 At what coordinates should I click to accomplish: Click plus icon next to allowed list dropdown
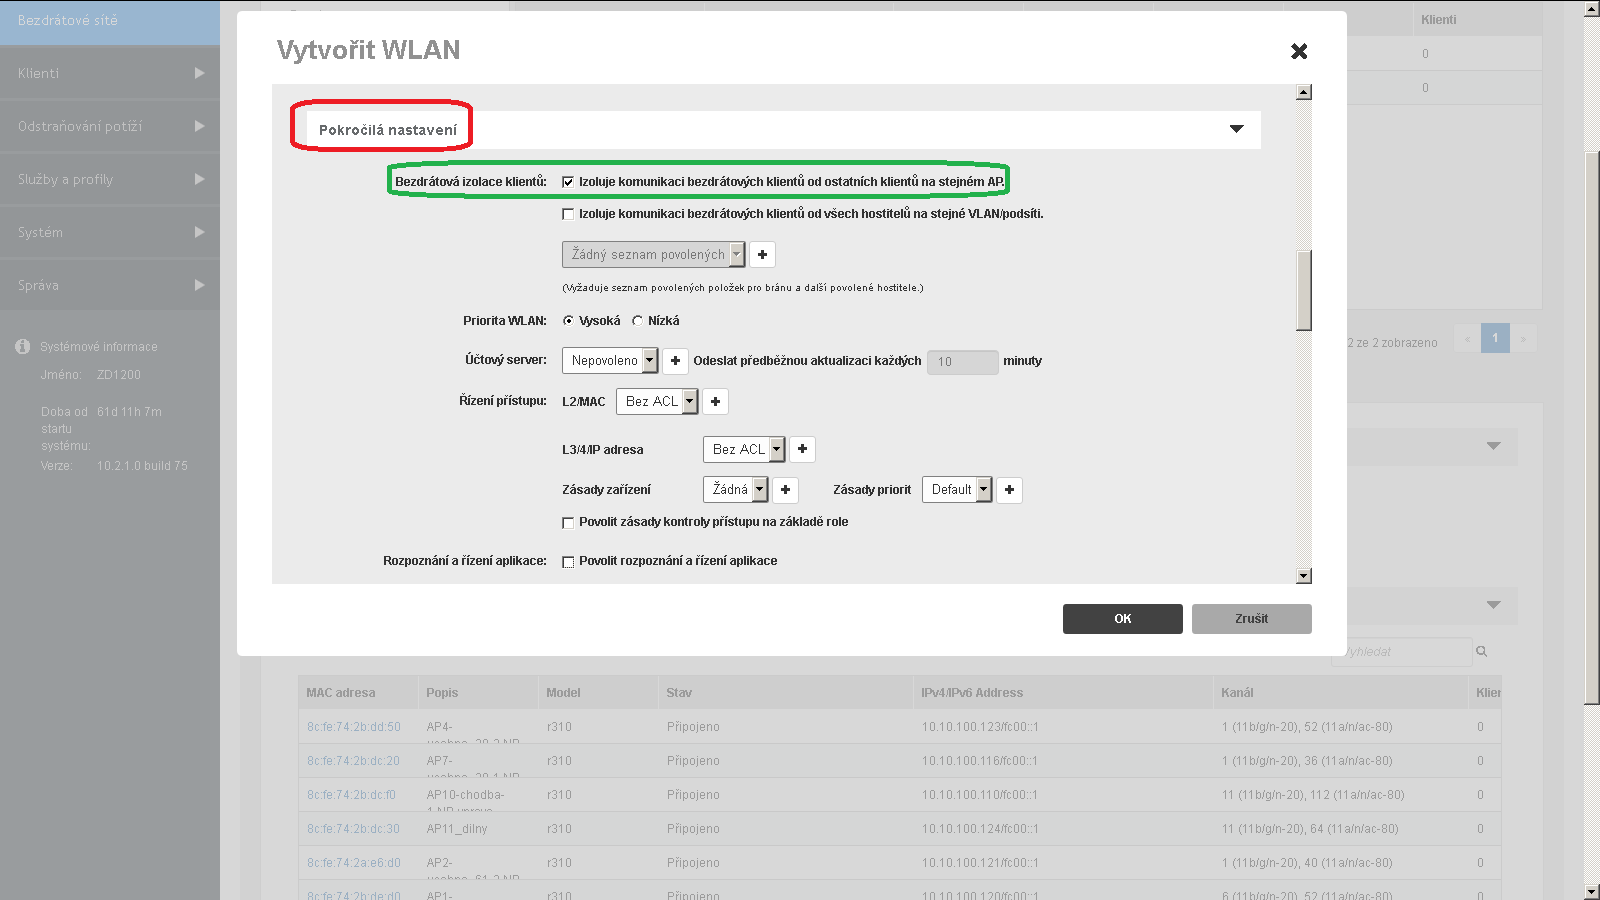(x=762, y=255)
